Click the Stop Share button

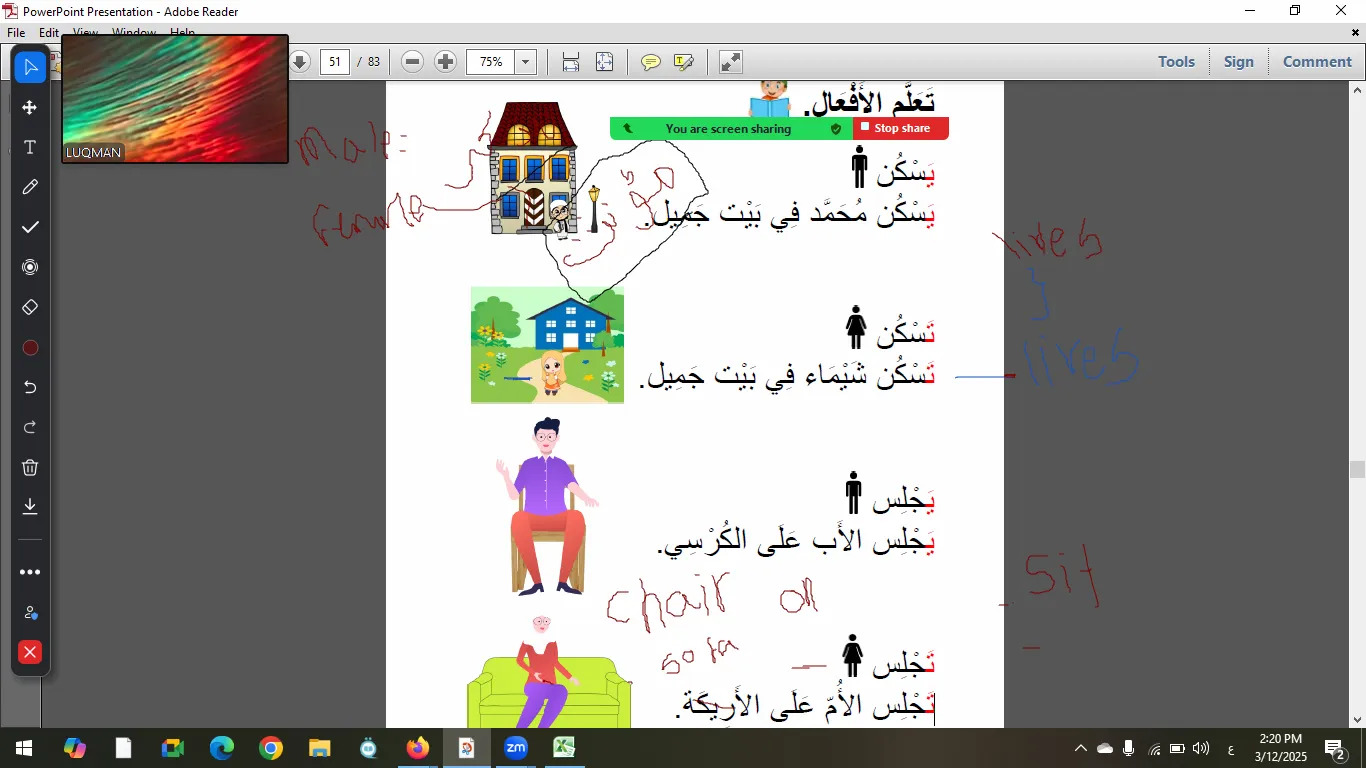click(x=898, y=128)
